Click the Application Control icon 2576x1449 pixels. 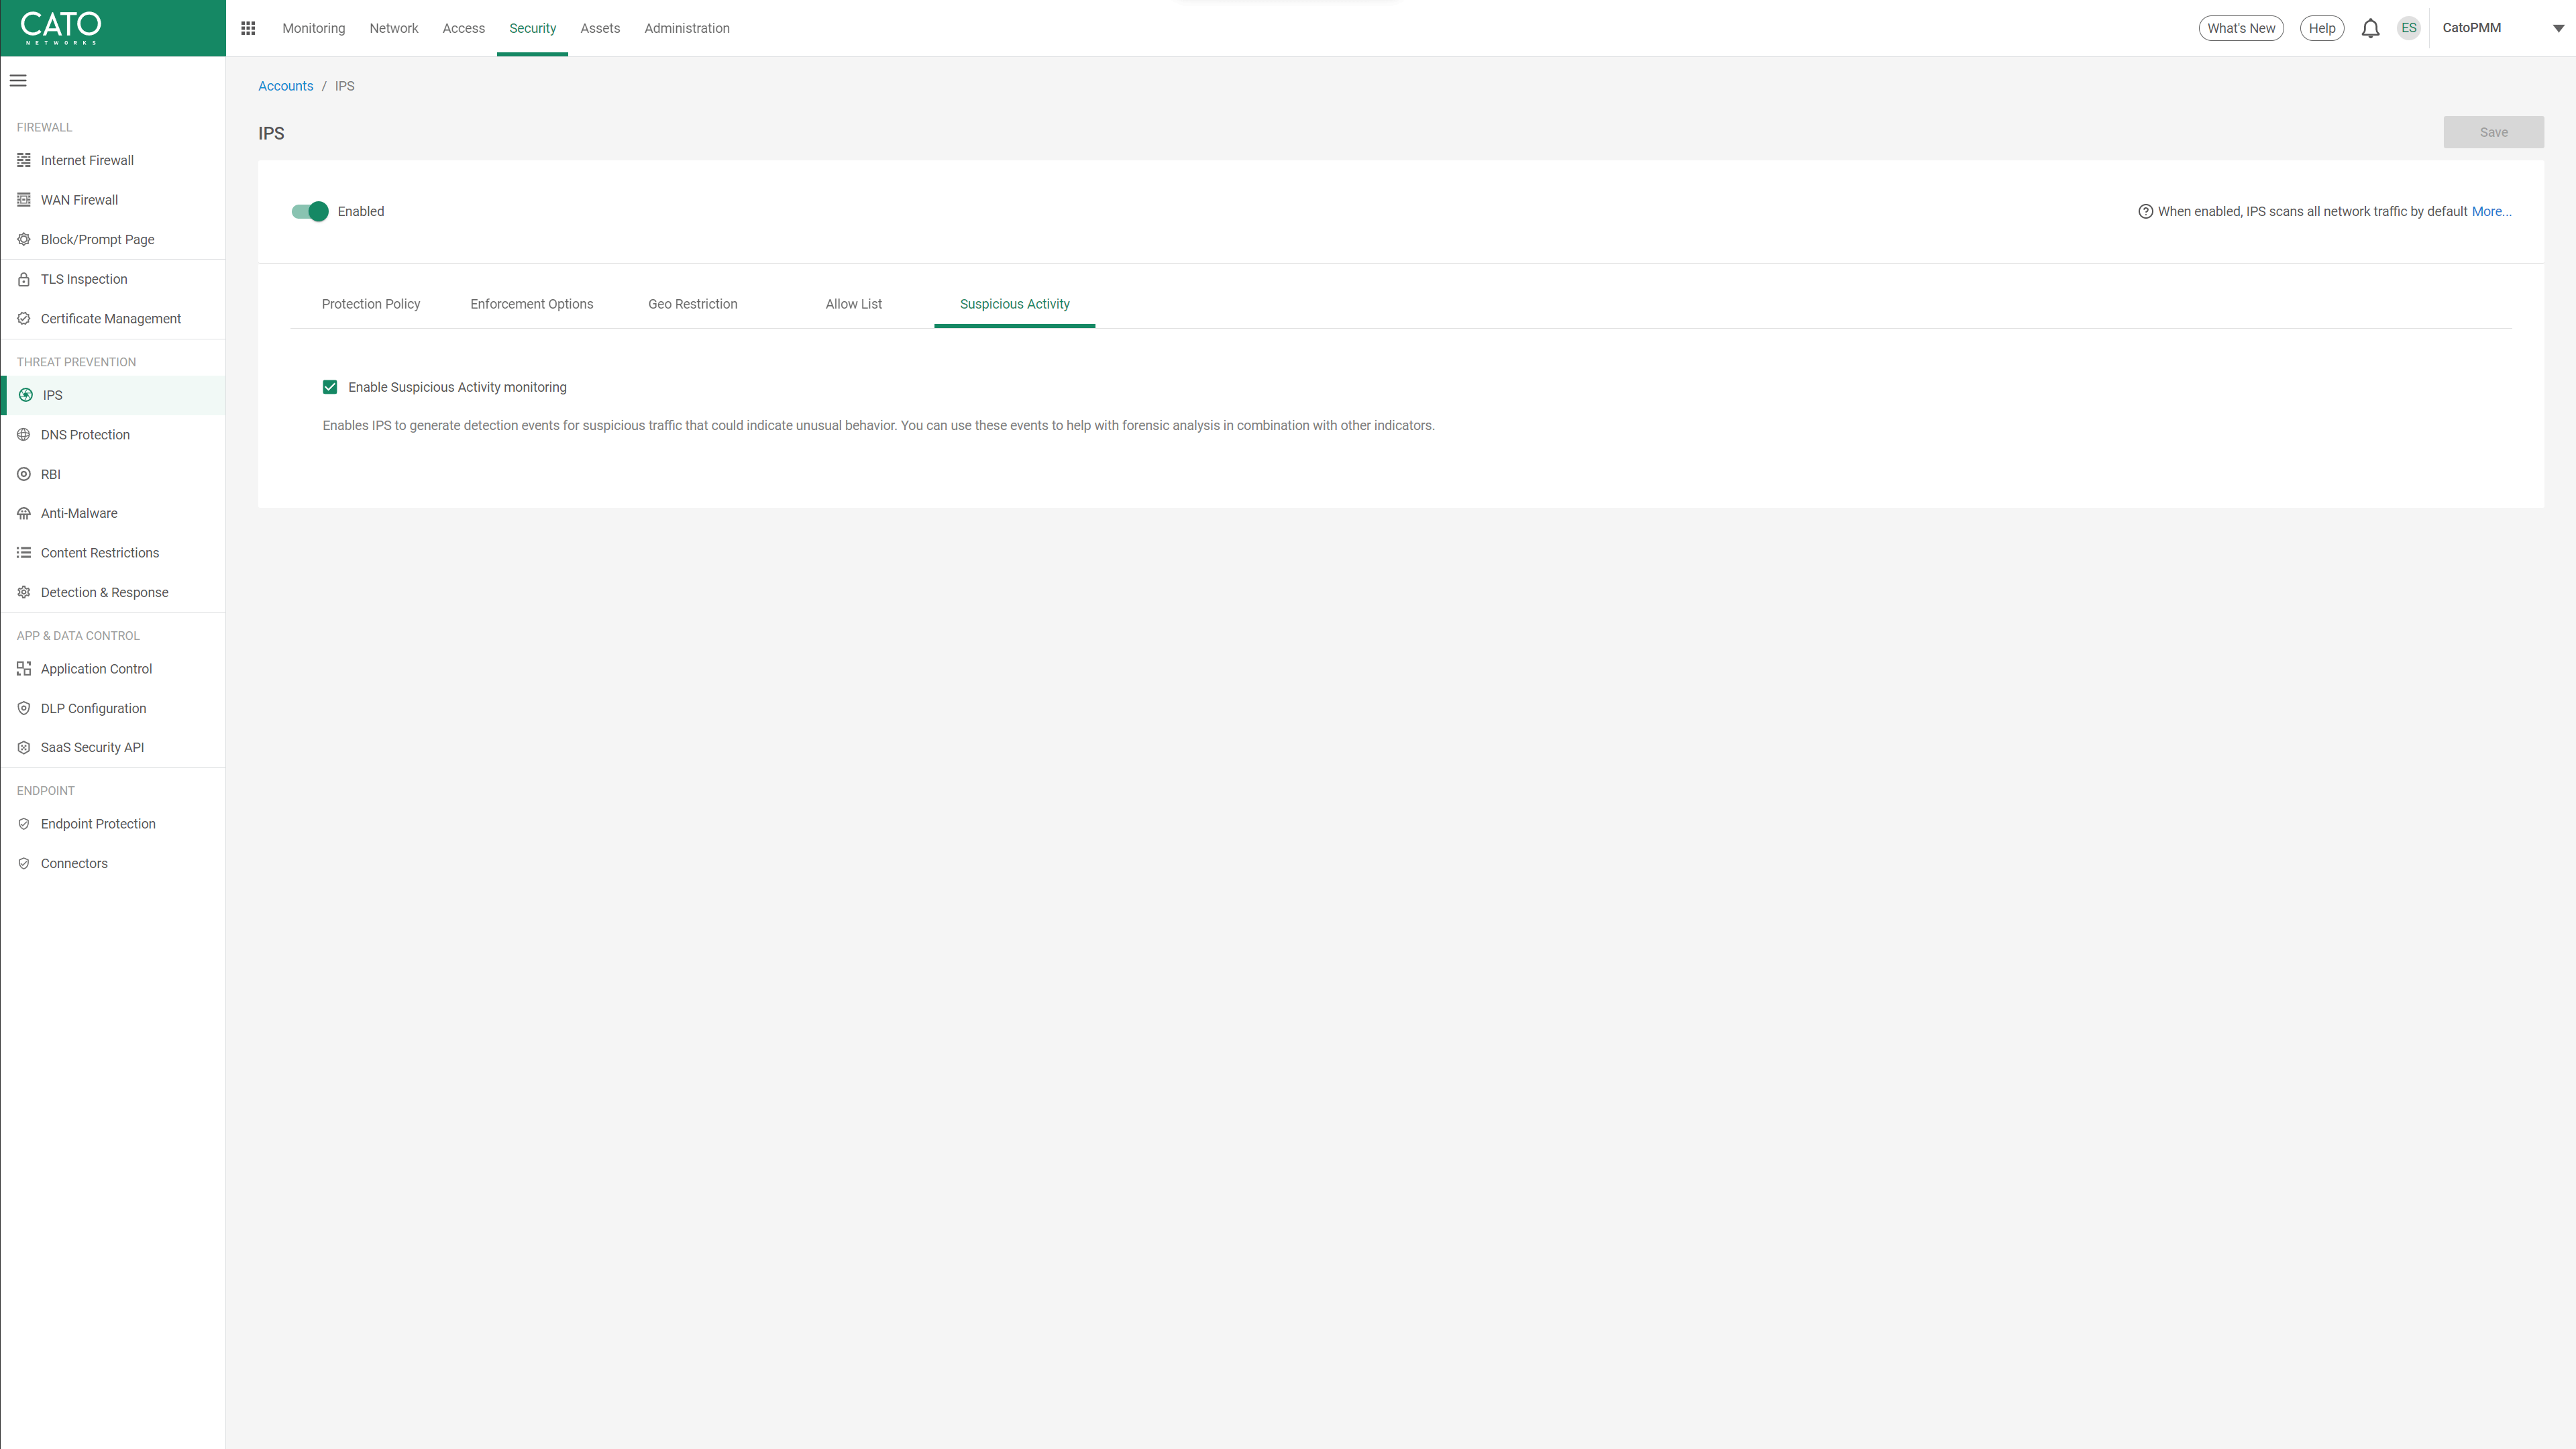point(24,669)
